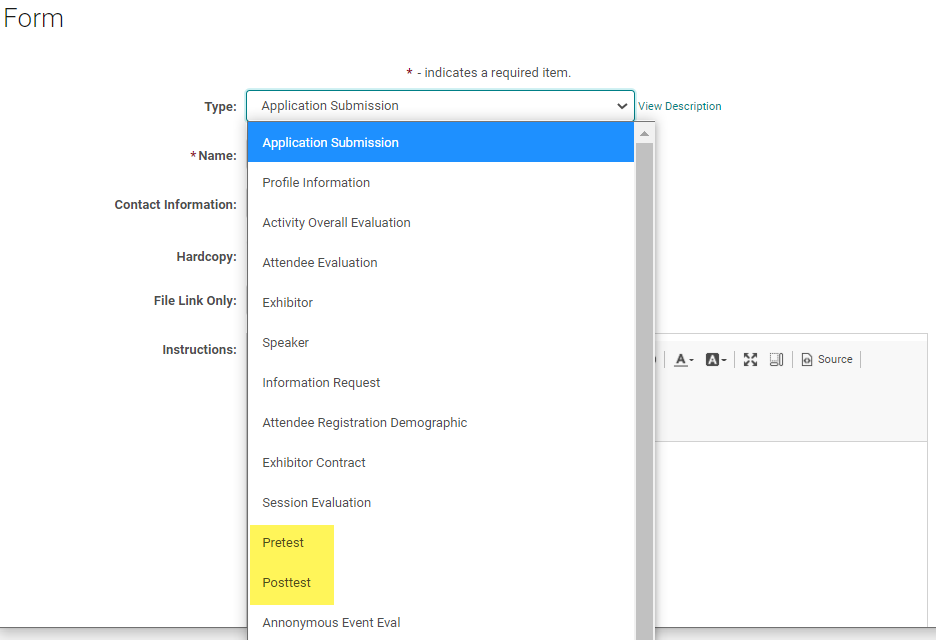The width and height of the screenshot is (936, 640).
Task: Select the Session Evaluation option
Action: point(317,503)
